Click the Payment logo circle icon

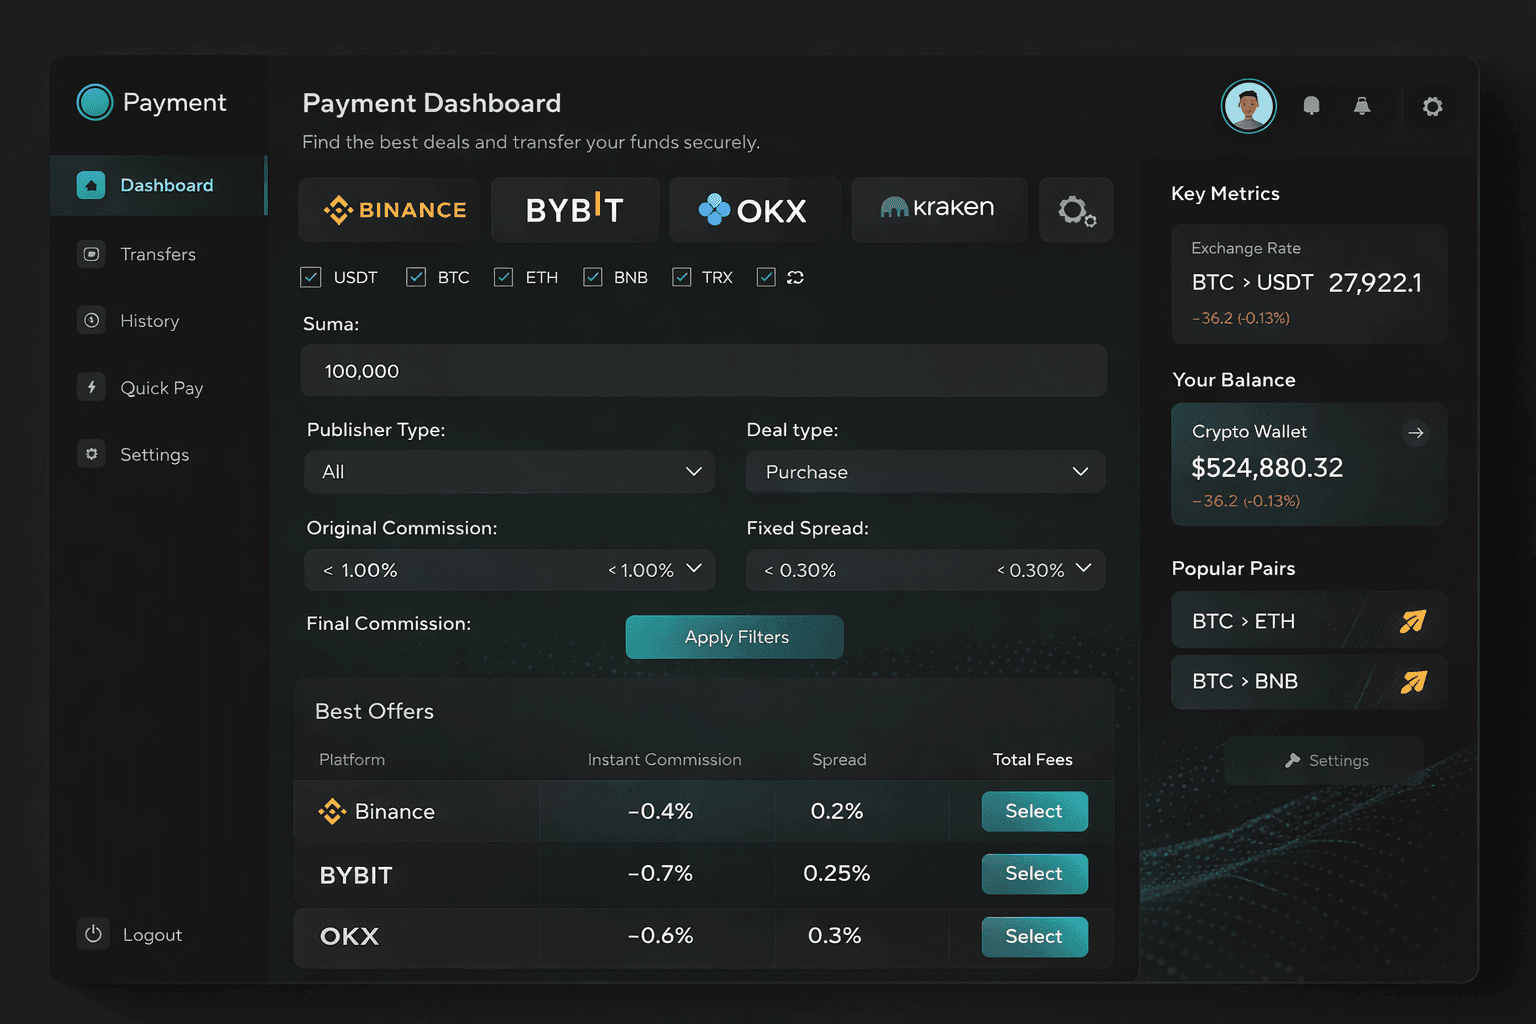tap(95, 102)
